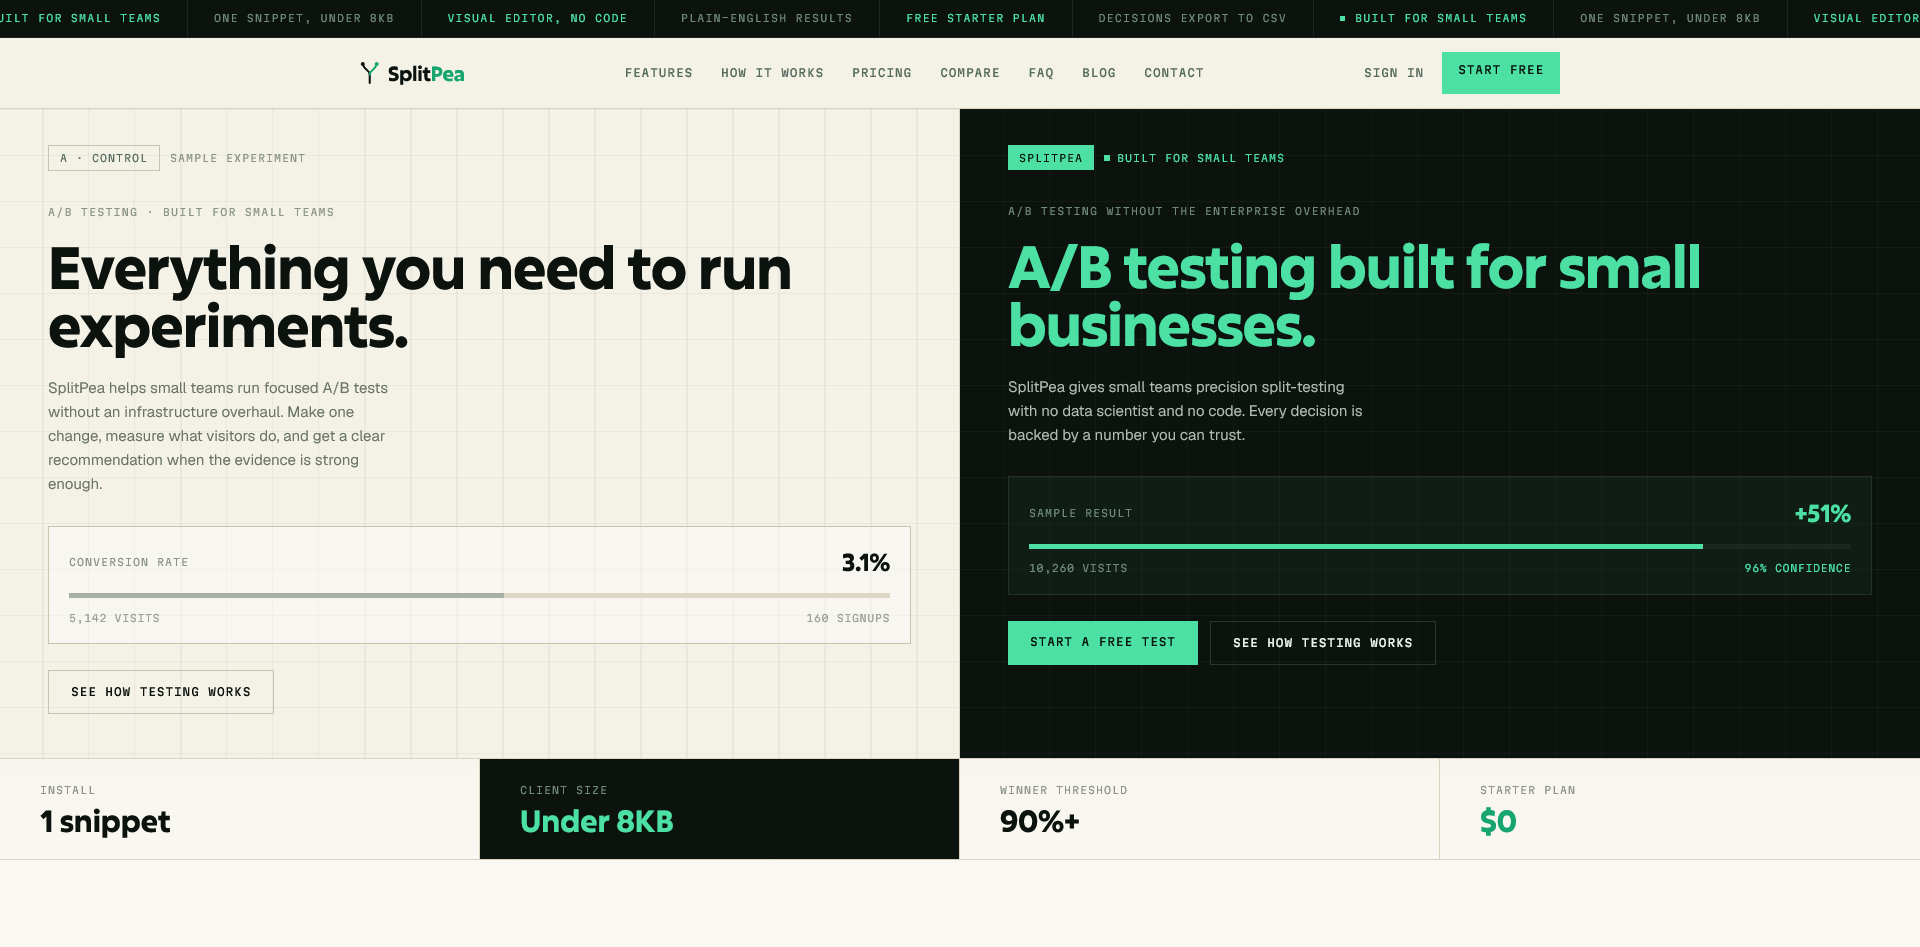Click the +51% sample result value
Screen dimensions: 1920x947
(1822, 514)
